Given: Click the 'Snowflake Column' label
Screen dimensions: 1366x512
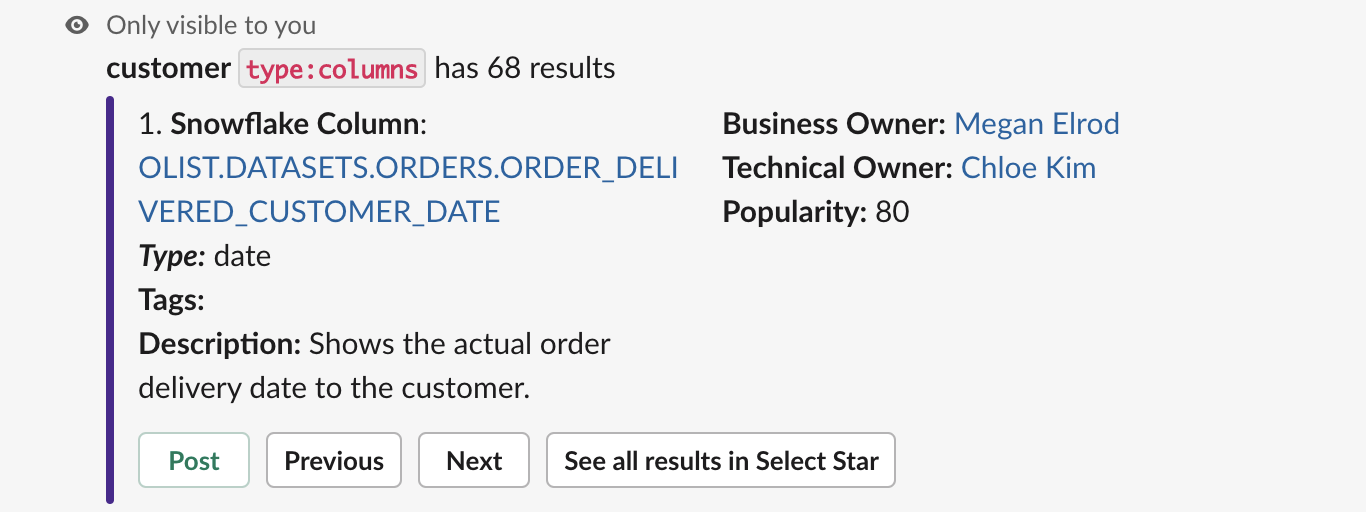Looking at the screenshot, I should point(295,125).
